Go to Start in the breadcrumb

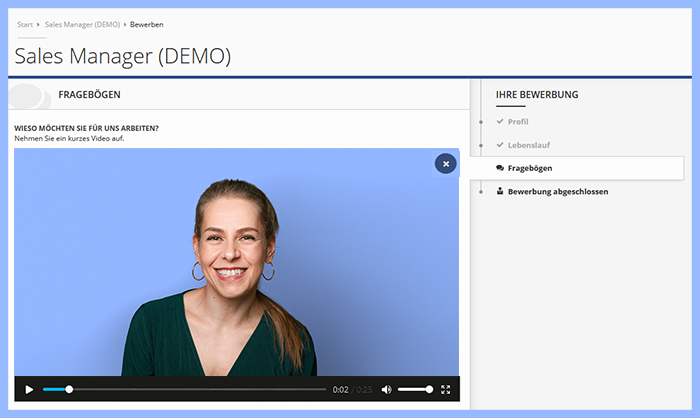[x=25, y=24]
